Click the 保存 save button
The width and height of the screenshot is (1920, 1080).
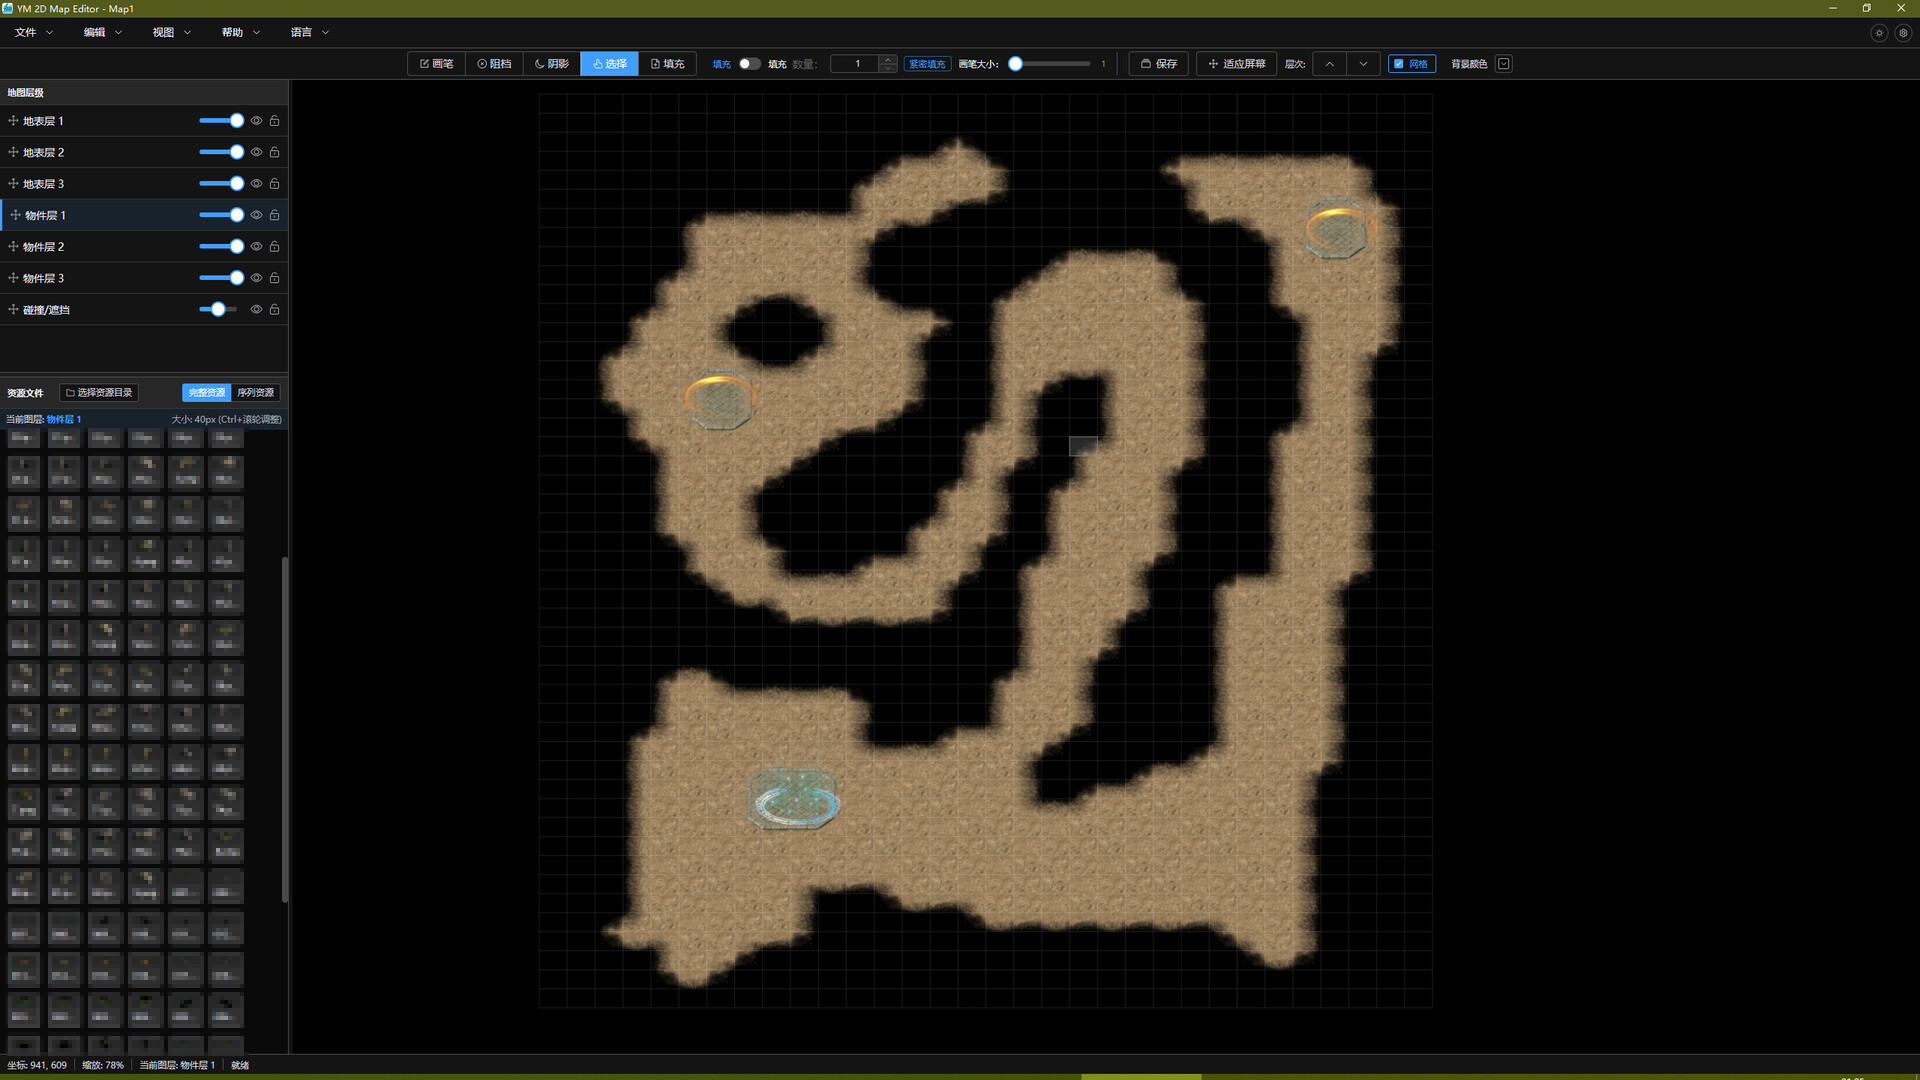pos(1159,64)
